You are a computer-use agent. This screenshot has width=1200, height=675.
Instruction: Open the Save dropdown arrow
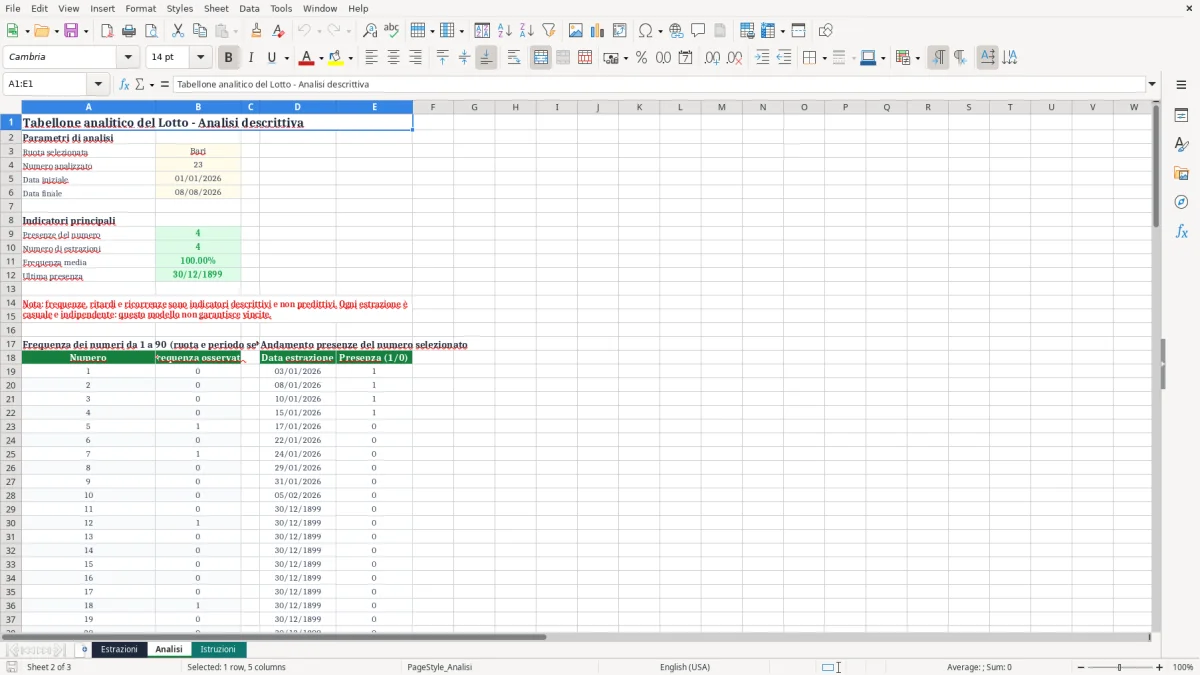[x=85, y=31]
